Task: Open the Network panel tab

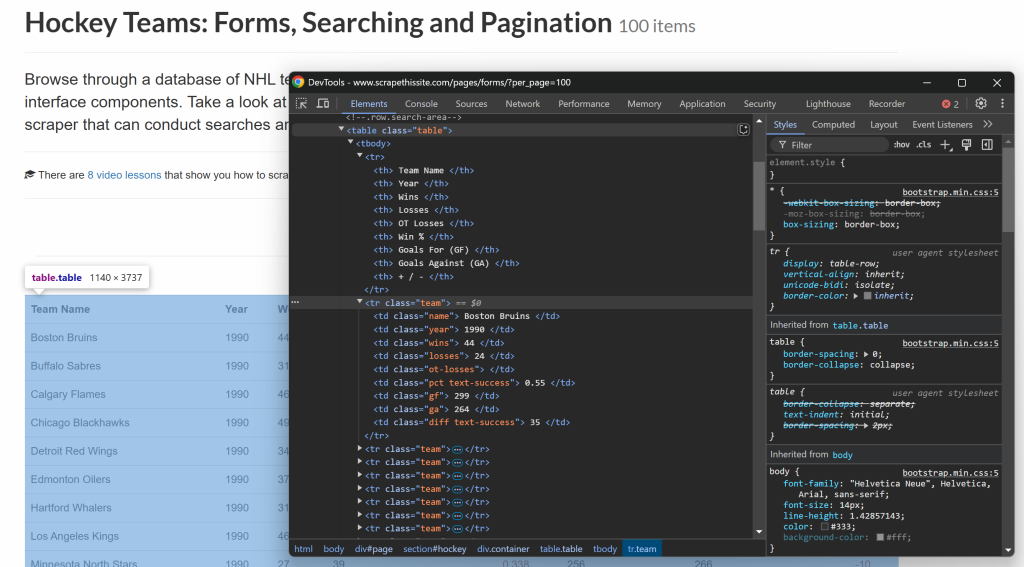Action: [x=522, y=104]
